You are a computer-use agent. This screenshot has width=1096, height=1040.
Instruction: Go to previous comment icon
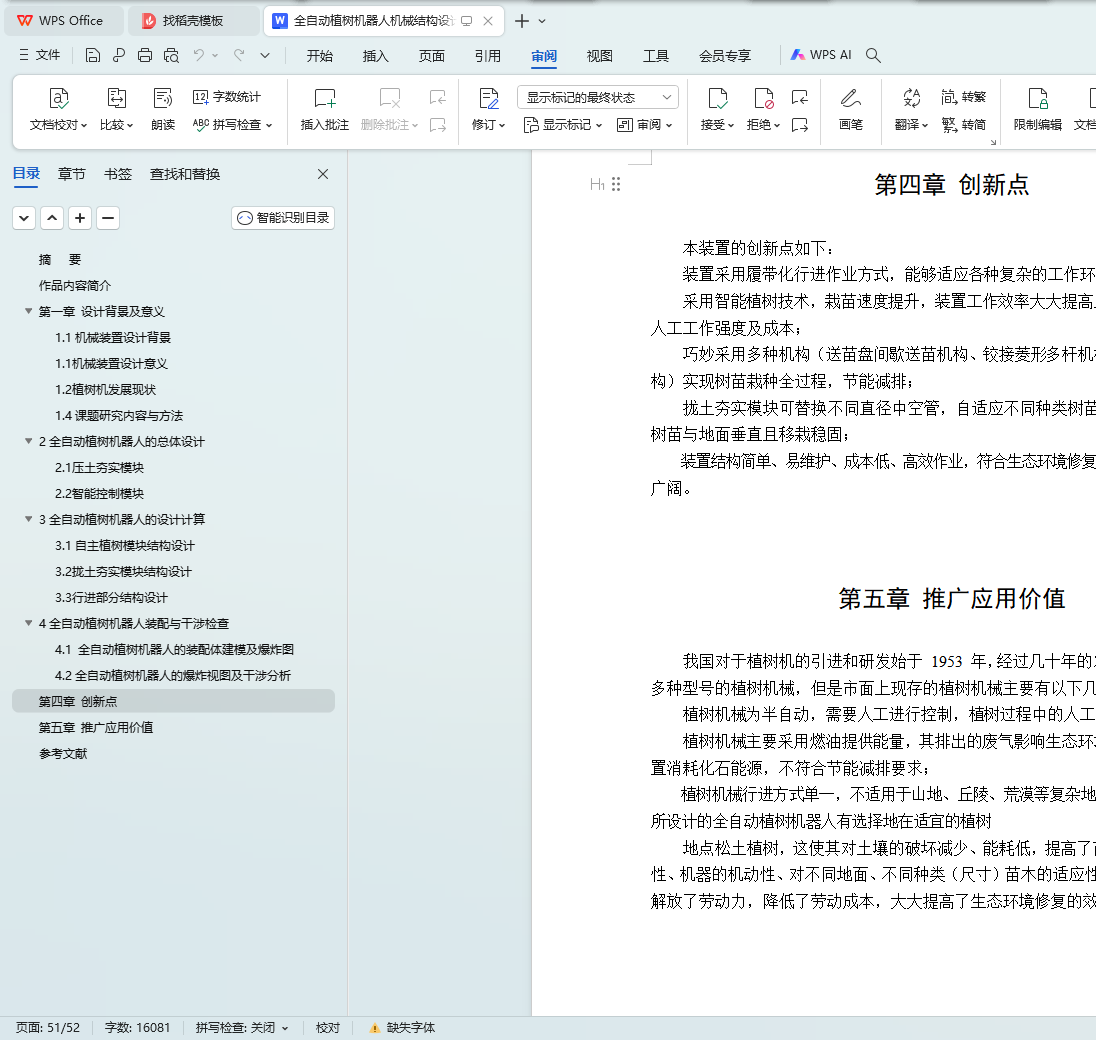point(438,97)
